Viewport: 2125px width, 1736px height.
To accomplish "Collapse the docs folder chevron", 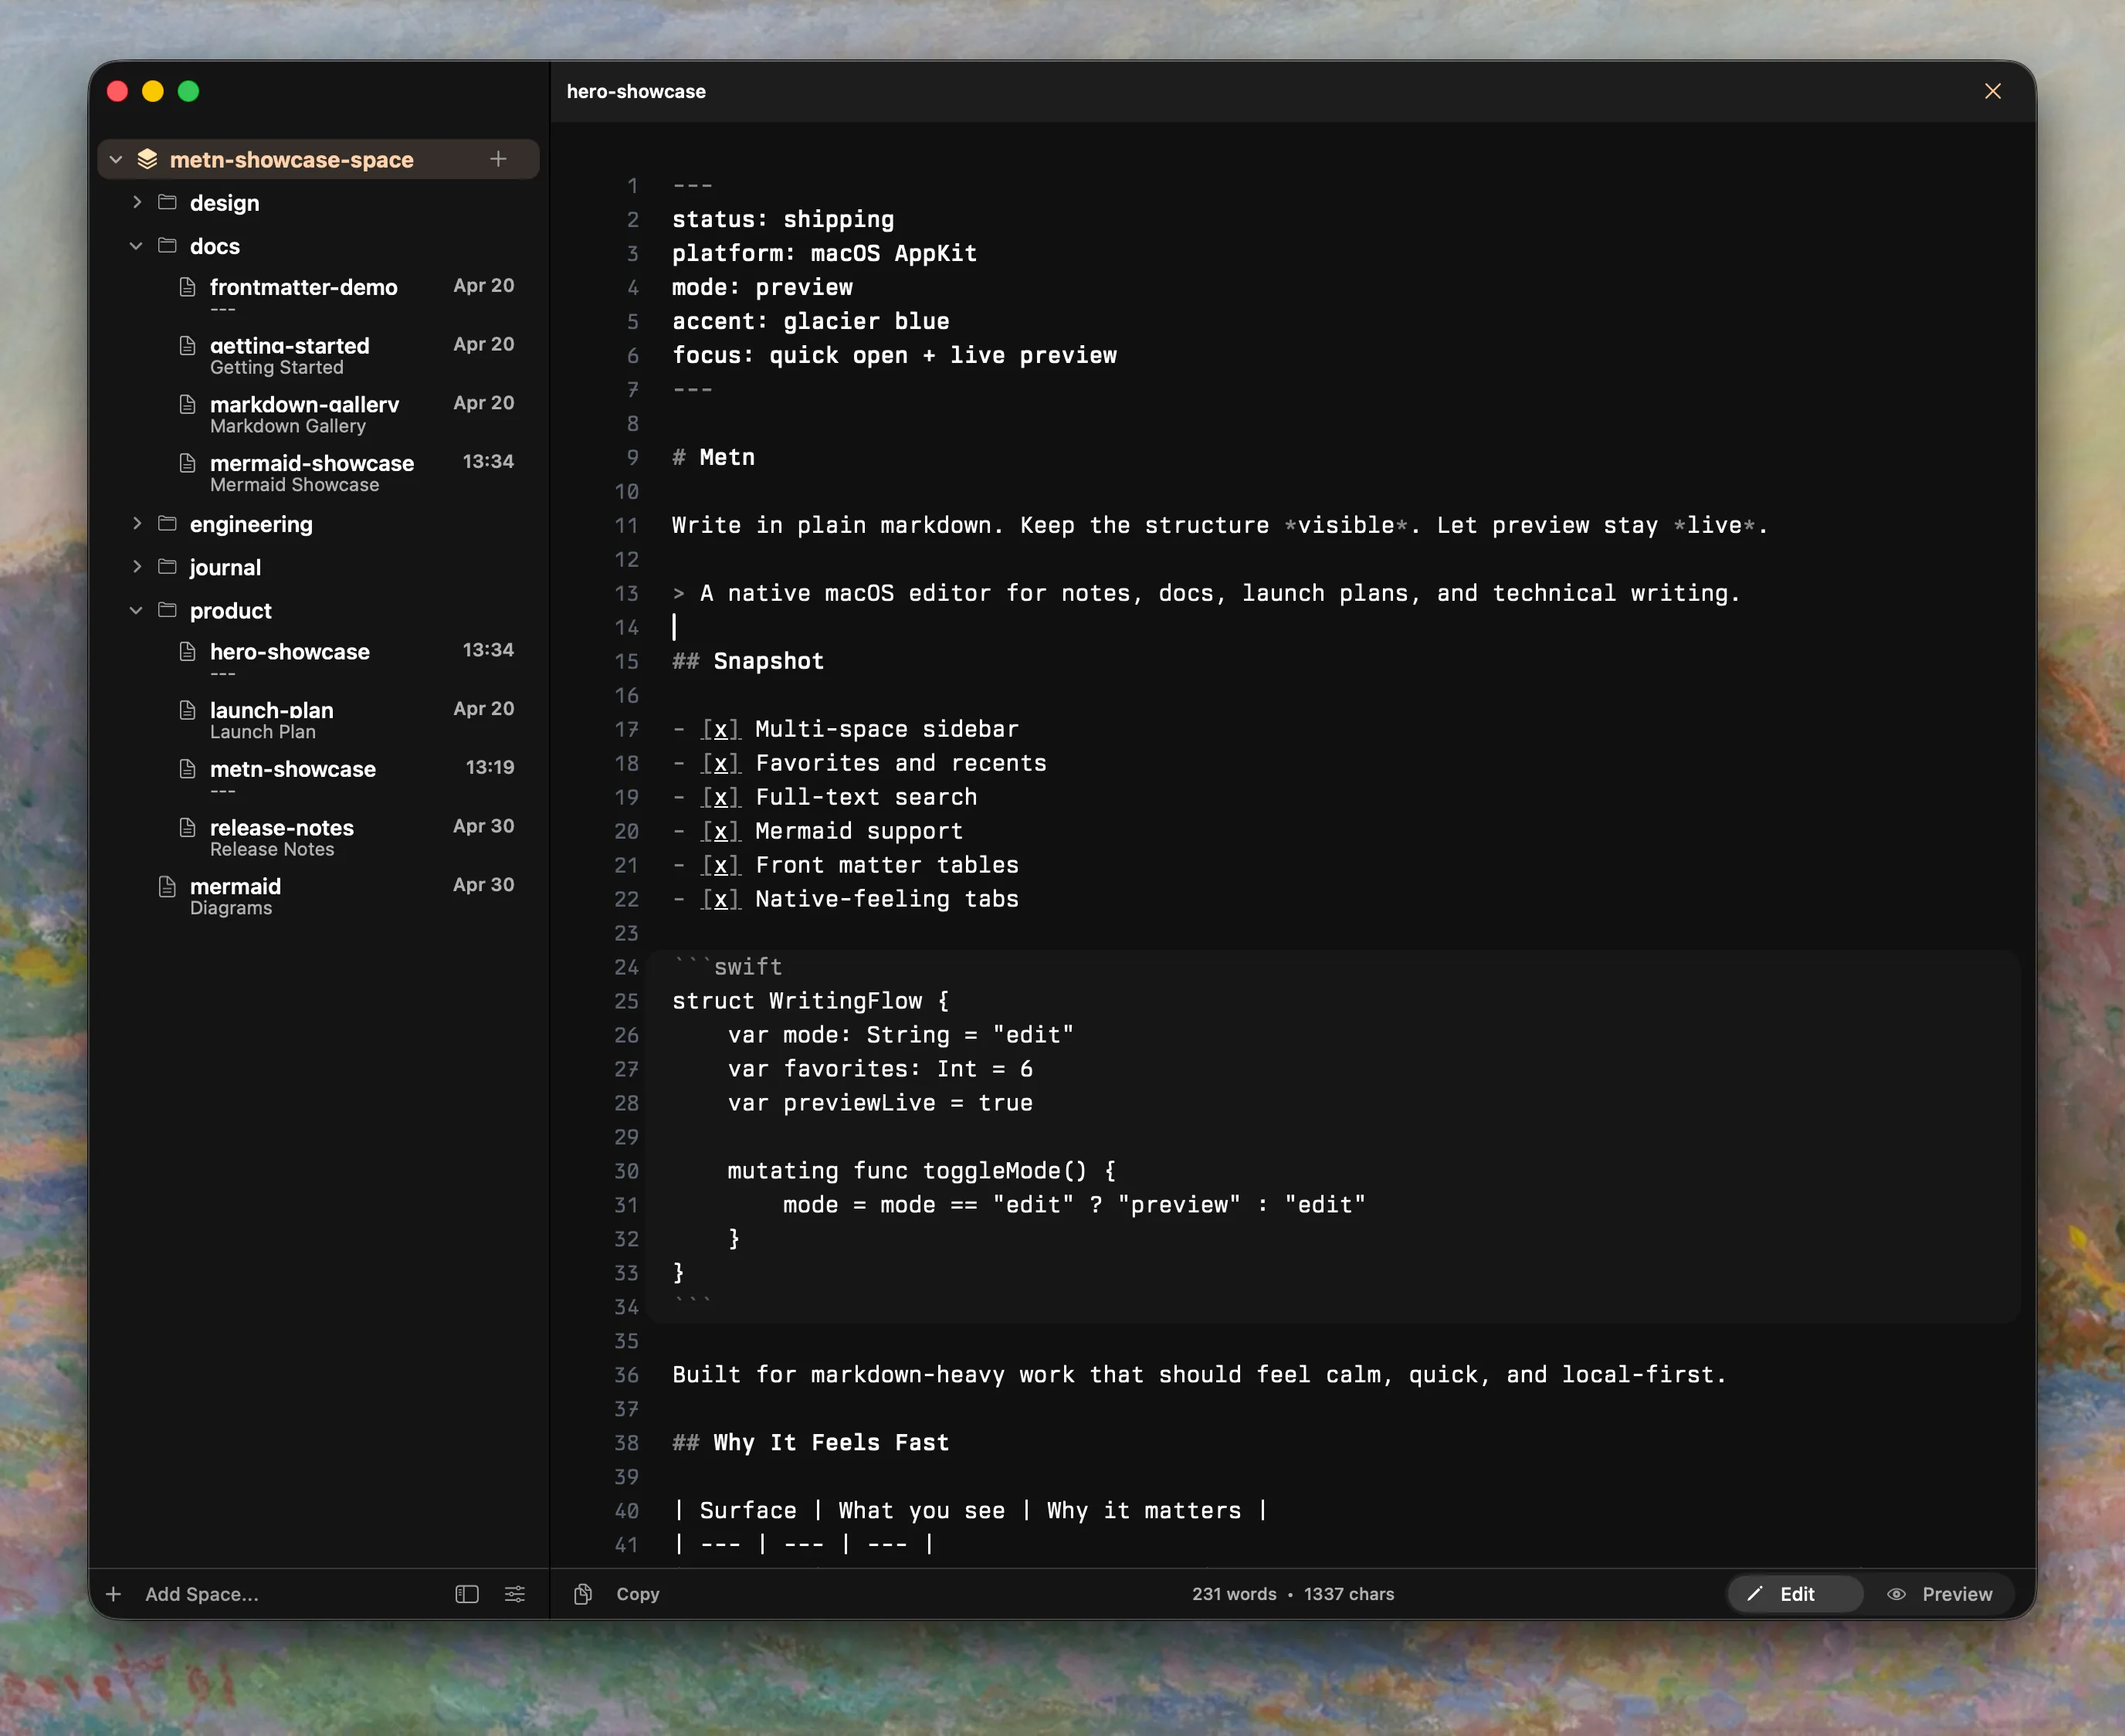I will [137, 245].
